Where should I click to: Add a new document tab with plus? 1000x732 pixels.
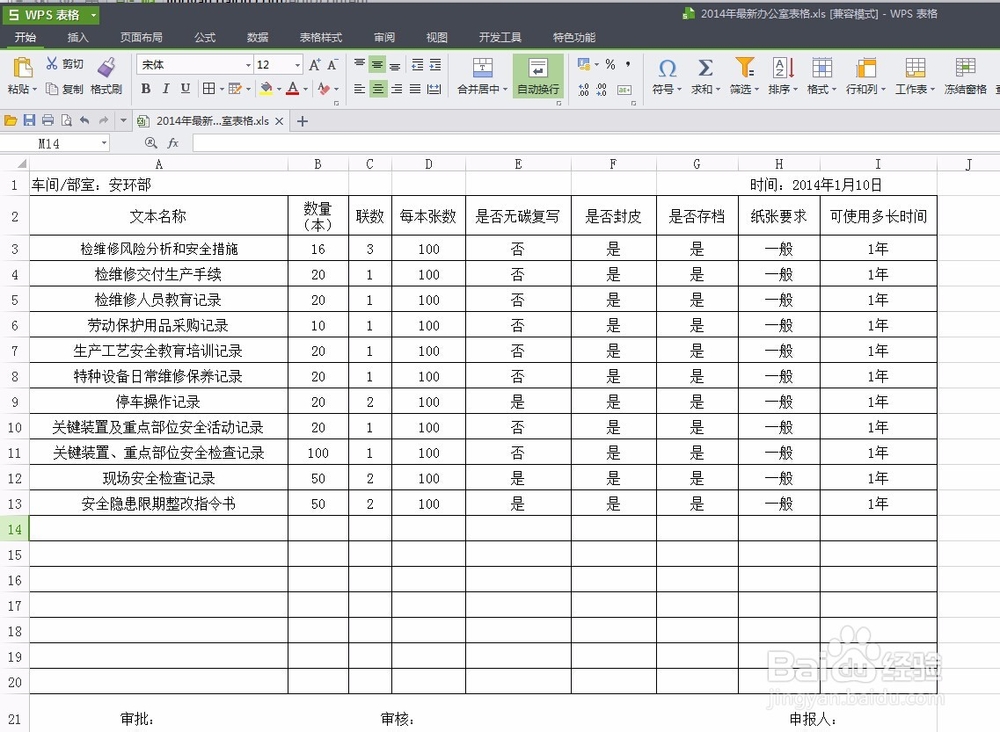tap(303, 121)
